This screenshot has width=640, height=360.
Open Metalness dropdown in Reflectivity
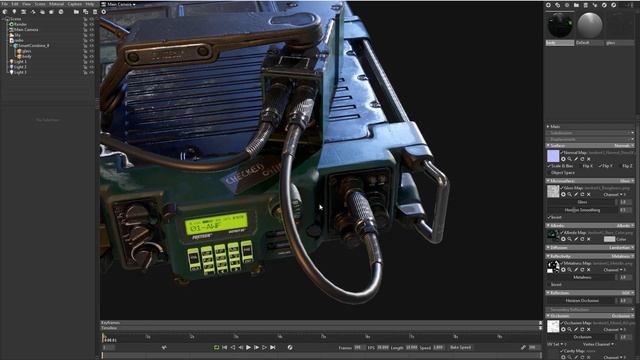point(622,256)
